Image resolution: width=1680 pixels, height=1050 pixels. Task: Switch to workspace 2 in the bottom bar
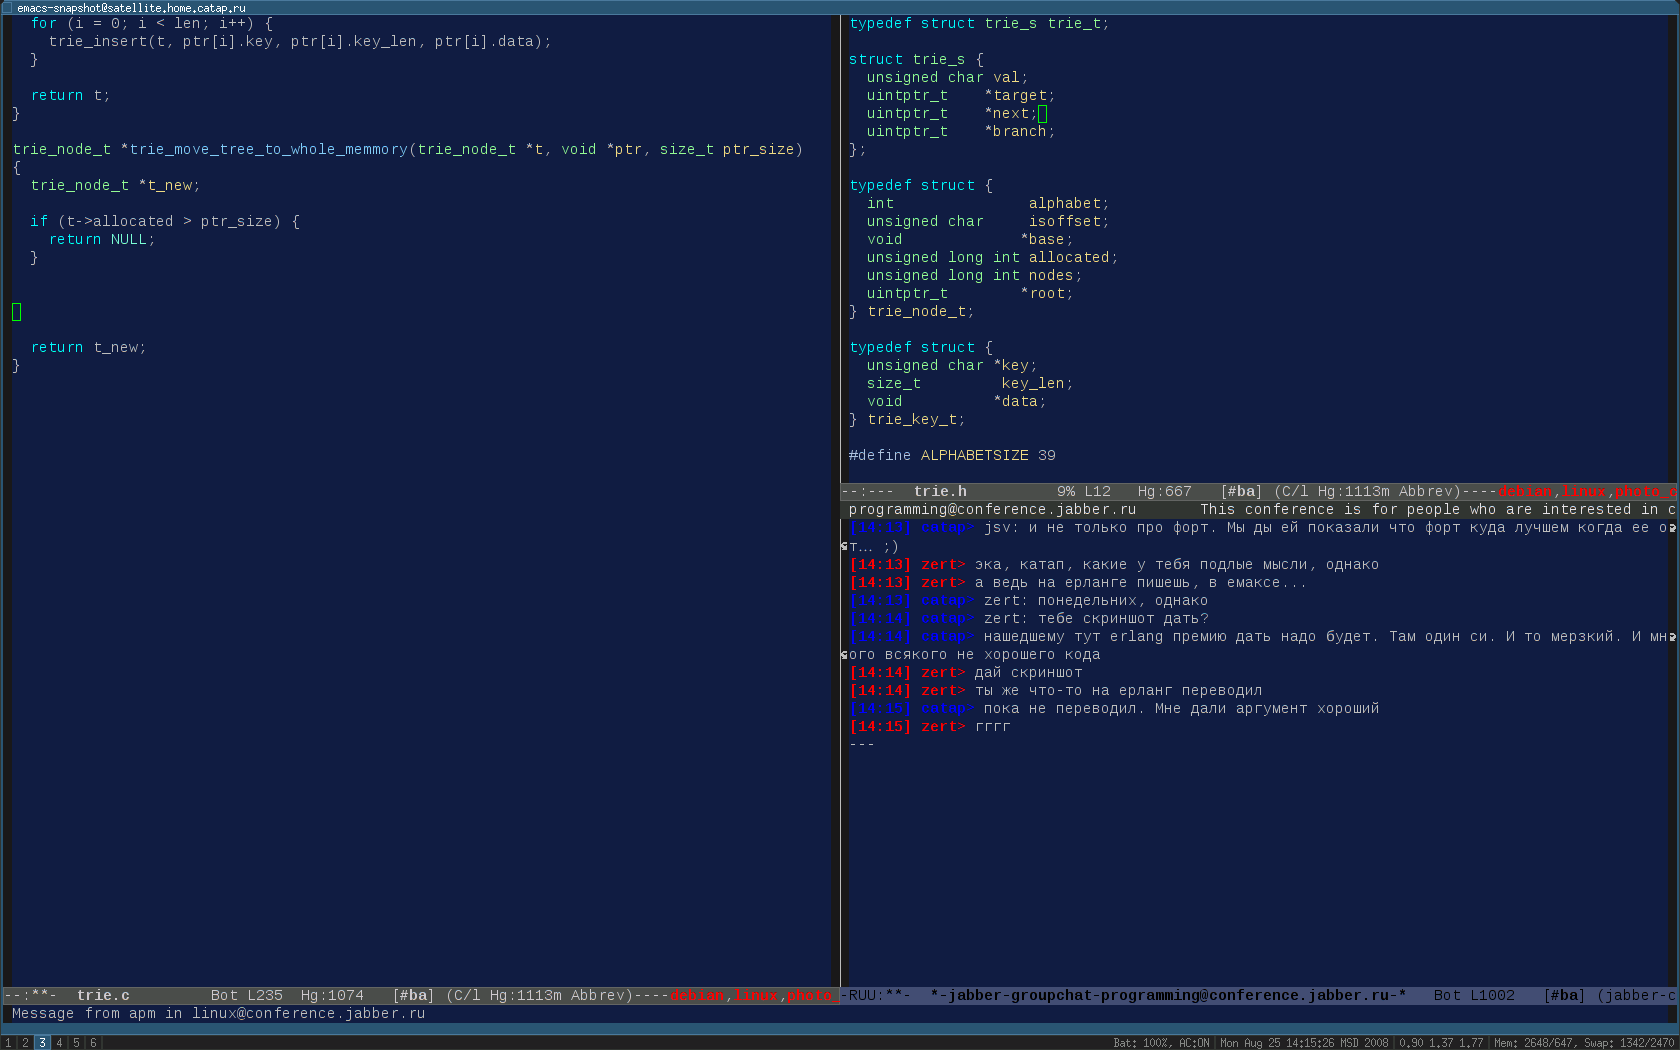26,1042
